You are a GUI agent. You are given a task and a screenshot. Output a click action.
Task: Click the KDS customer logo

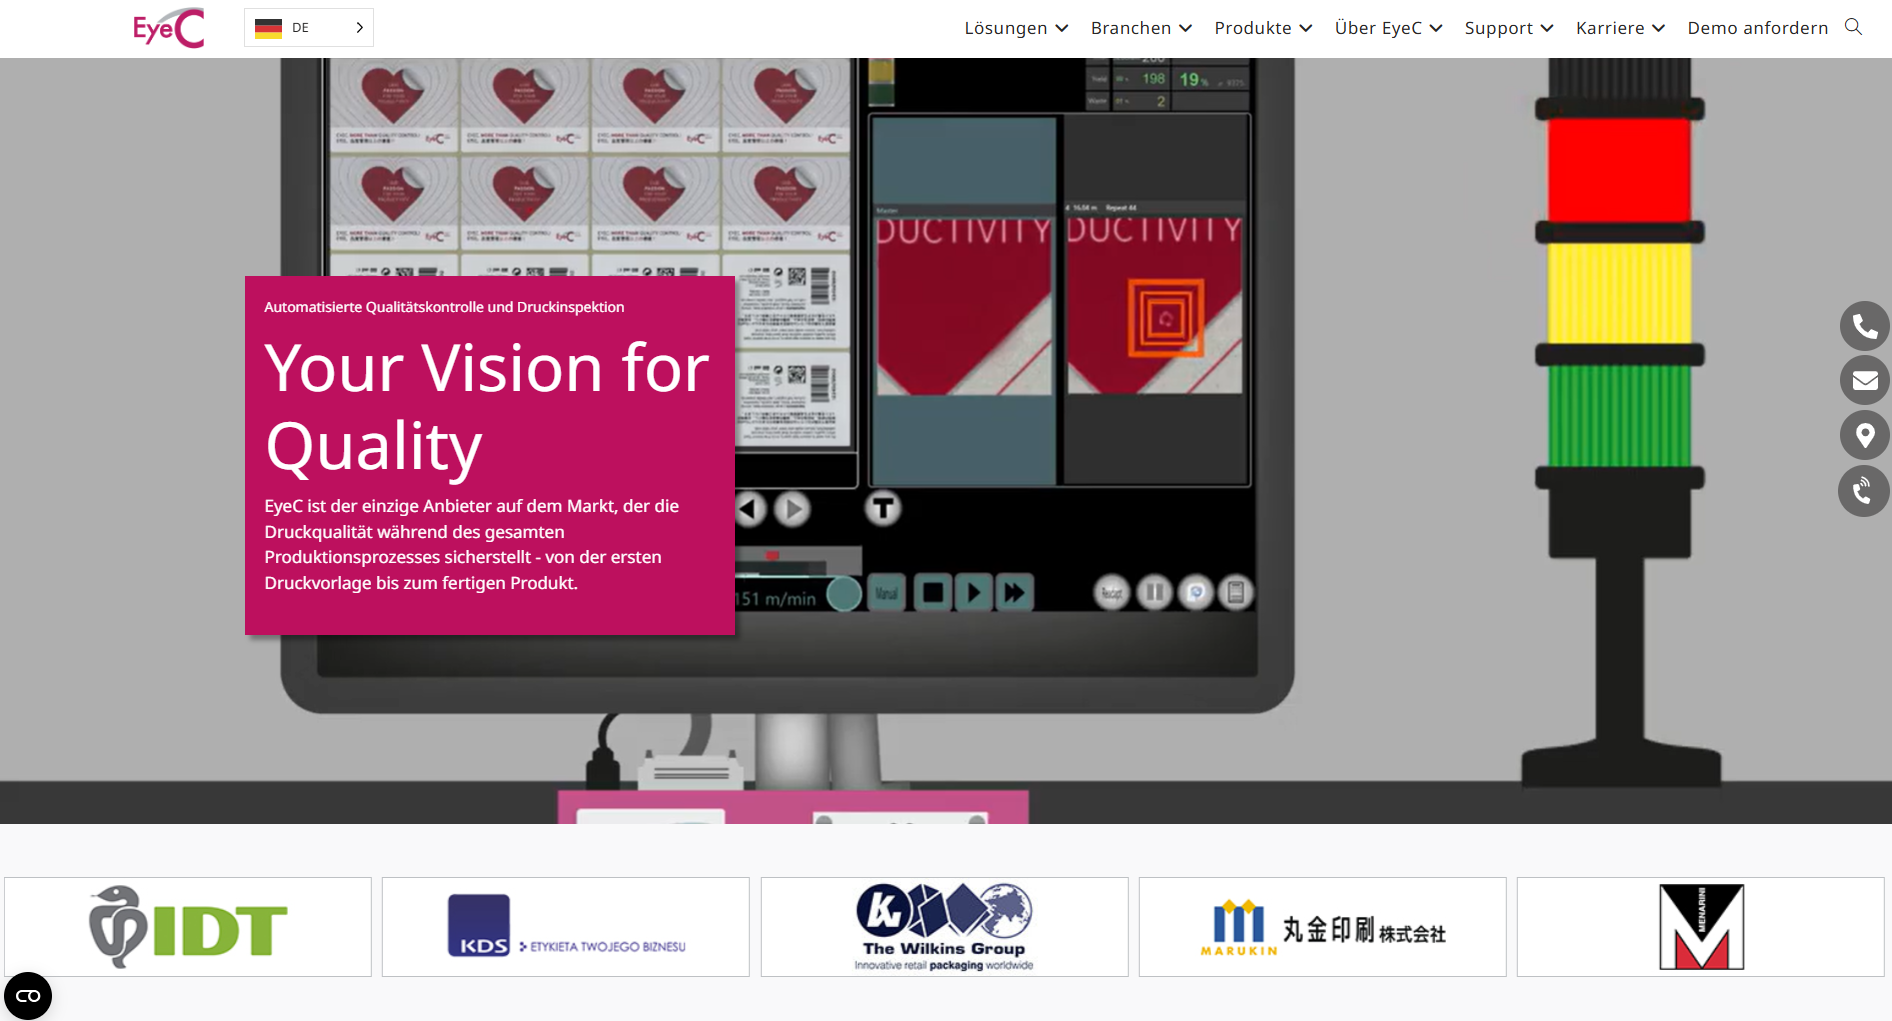pos(566,927)
